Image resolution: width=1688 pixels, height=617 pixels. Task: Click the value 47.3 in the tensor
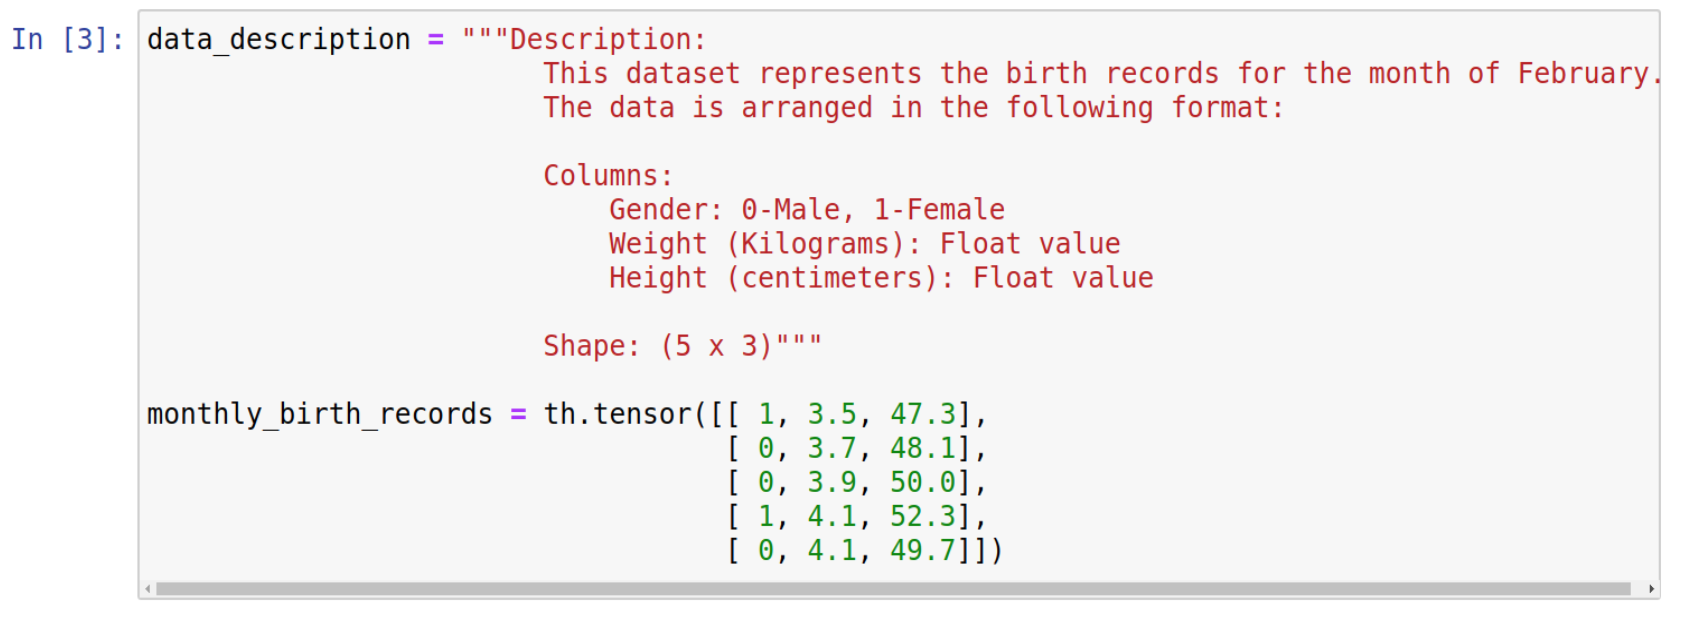click(x=923, y=414)
